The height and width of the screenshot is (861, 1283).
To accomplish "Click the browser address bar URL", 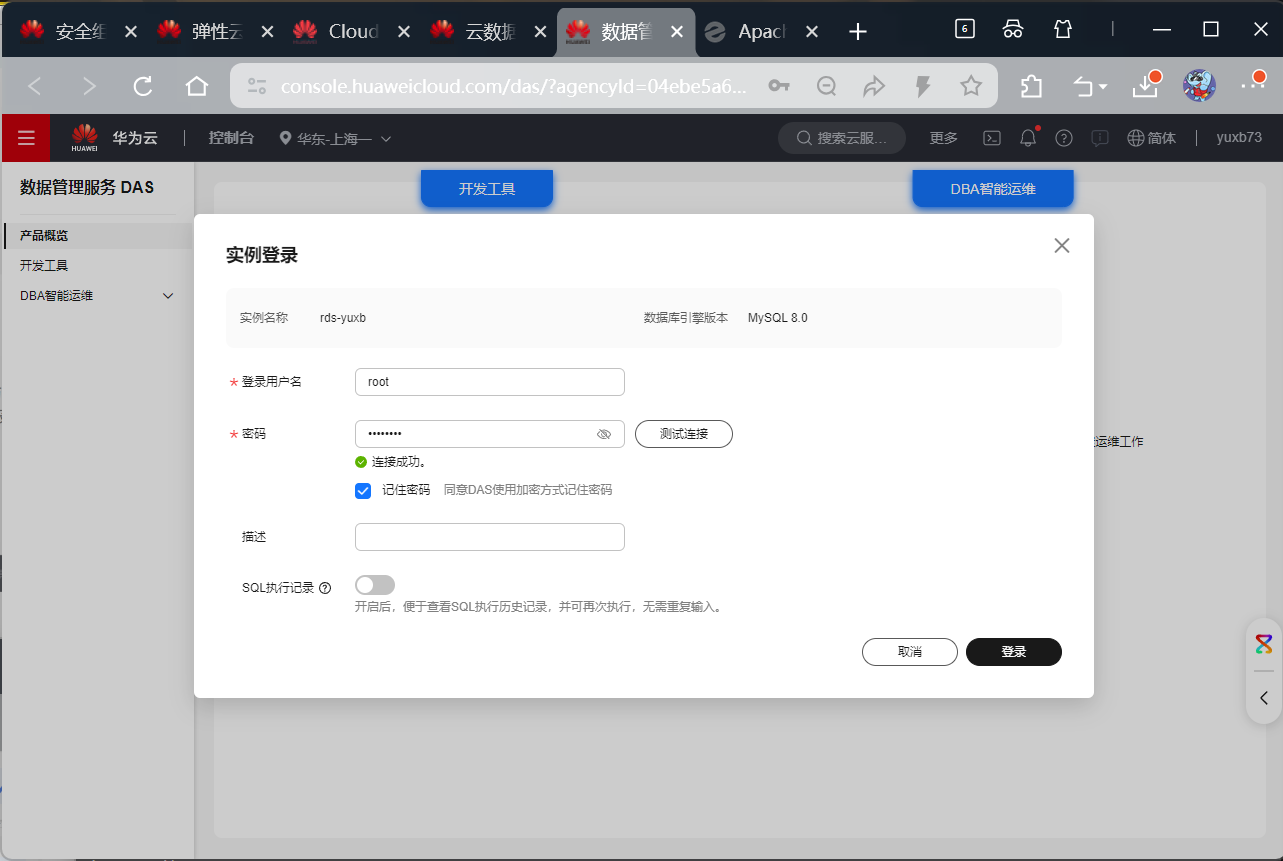I will pyautogui.click(x=514, y=87).
